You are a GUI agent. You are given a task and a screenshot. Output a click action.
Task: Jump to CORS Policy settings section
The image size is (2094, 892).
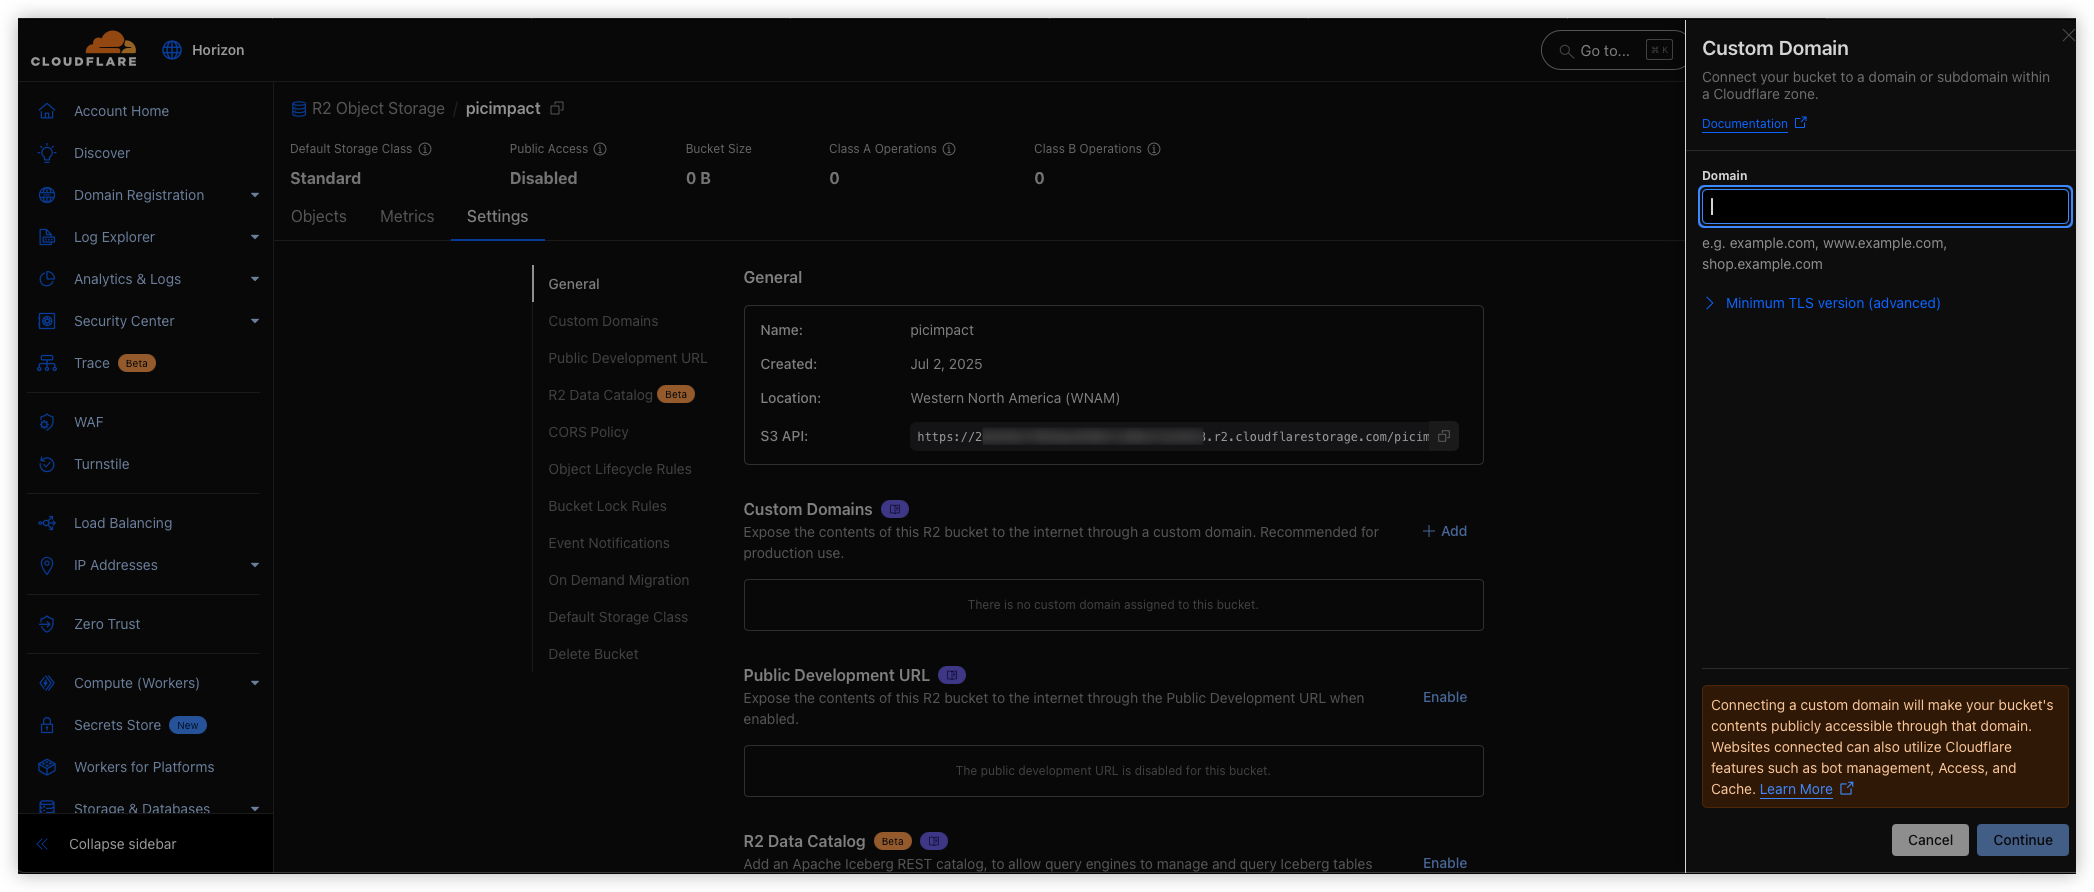point(588,432)
